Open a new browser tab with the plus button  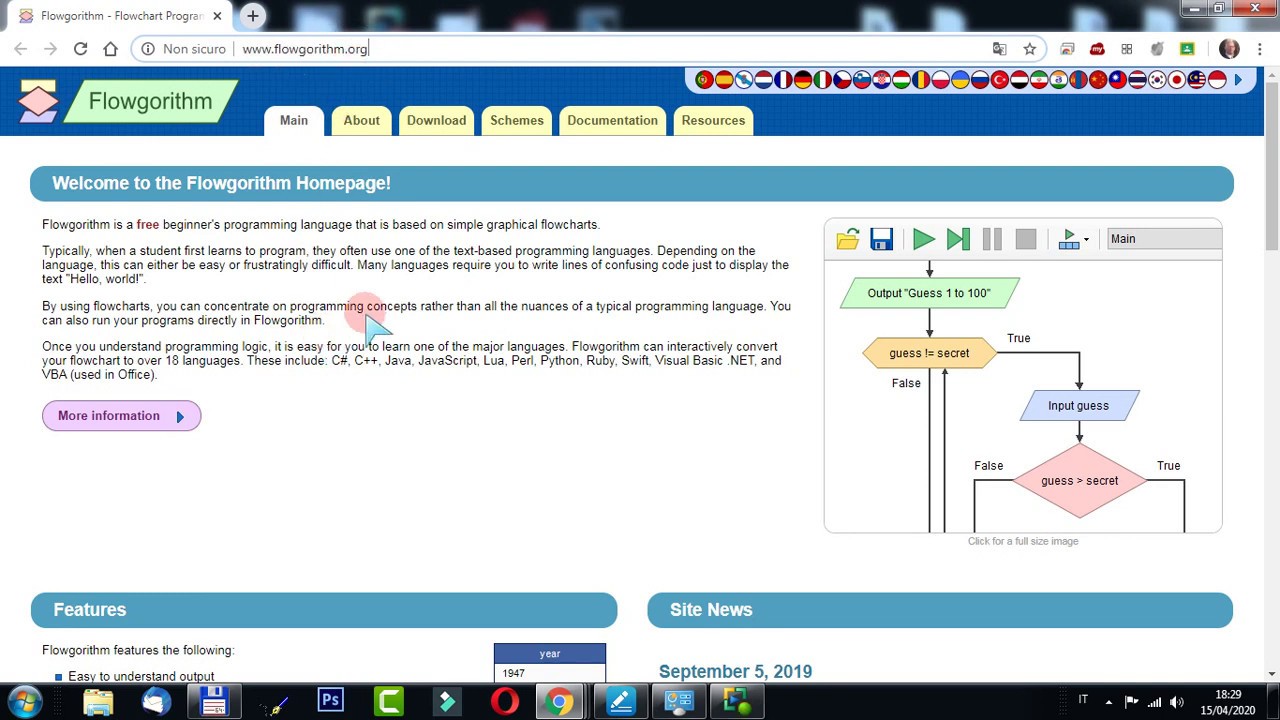tap(253, 16)
